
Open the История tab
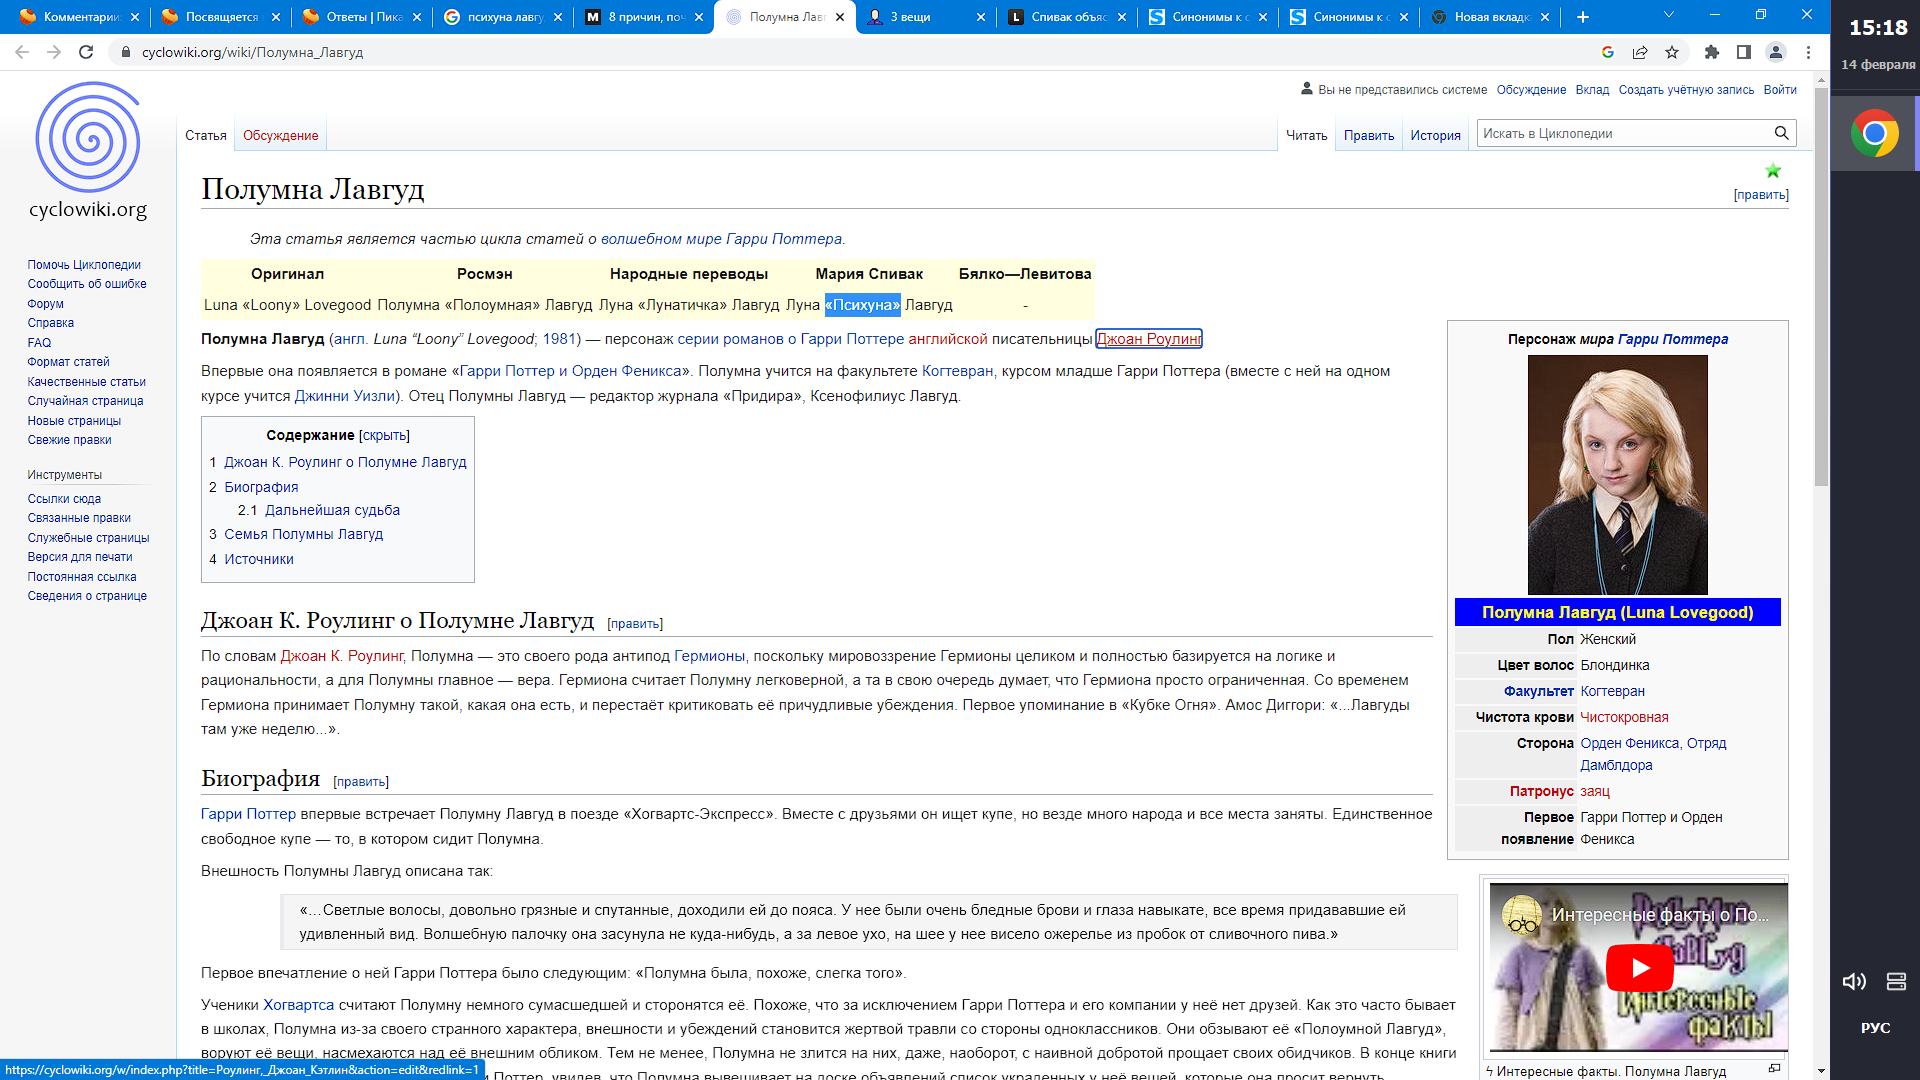(1435, 135)
